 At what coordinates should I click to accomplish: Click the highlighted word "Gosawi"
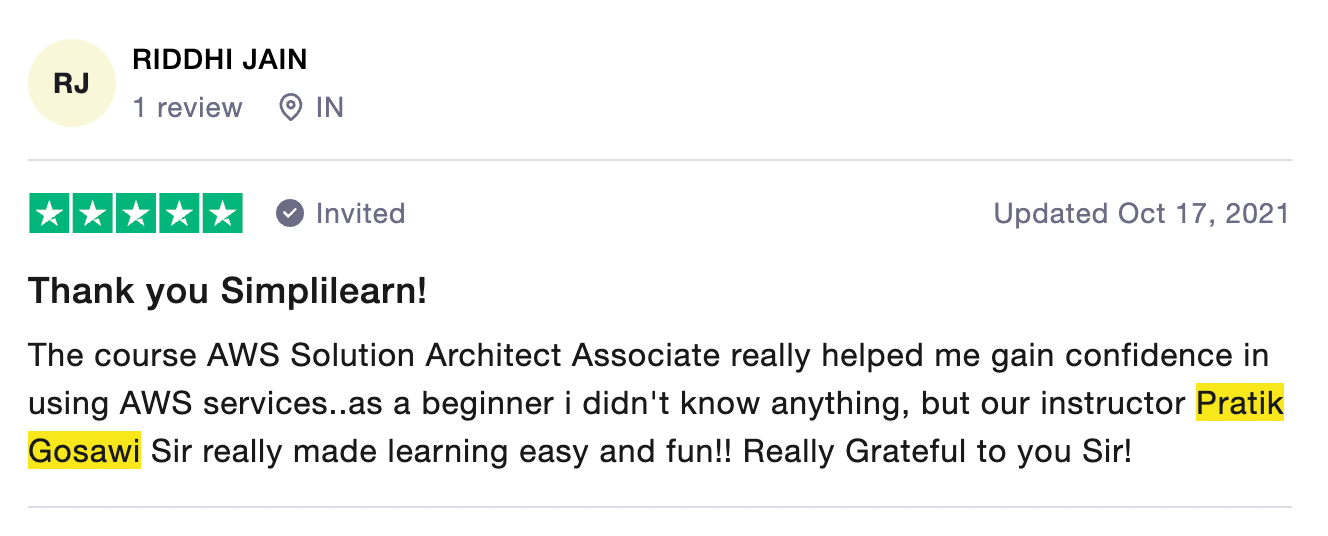point(84,452)
